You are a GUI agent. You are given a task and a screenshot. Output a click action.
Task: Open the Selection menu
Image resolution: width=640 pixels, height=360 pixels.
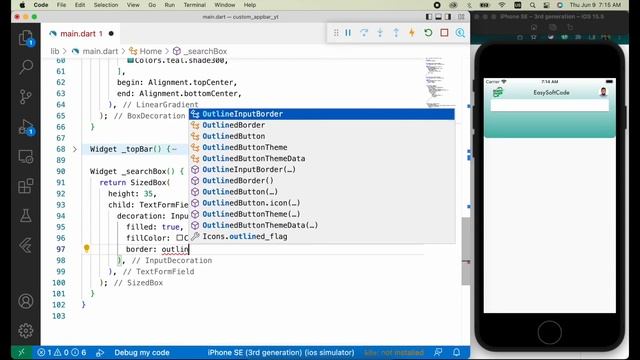(106, 5)
